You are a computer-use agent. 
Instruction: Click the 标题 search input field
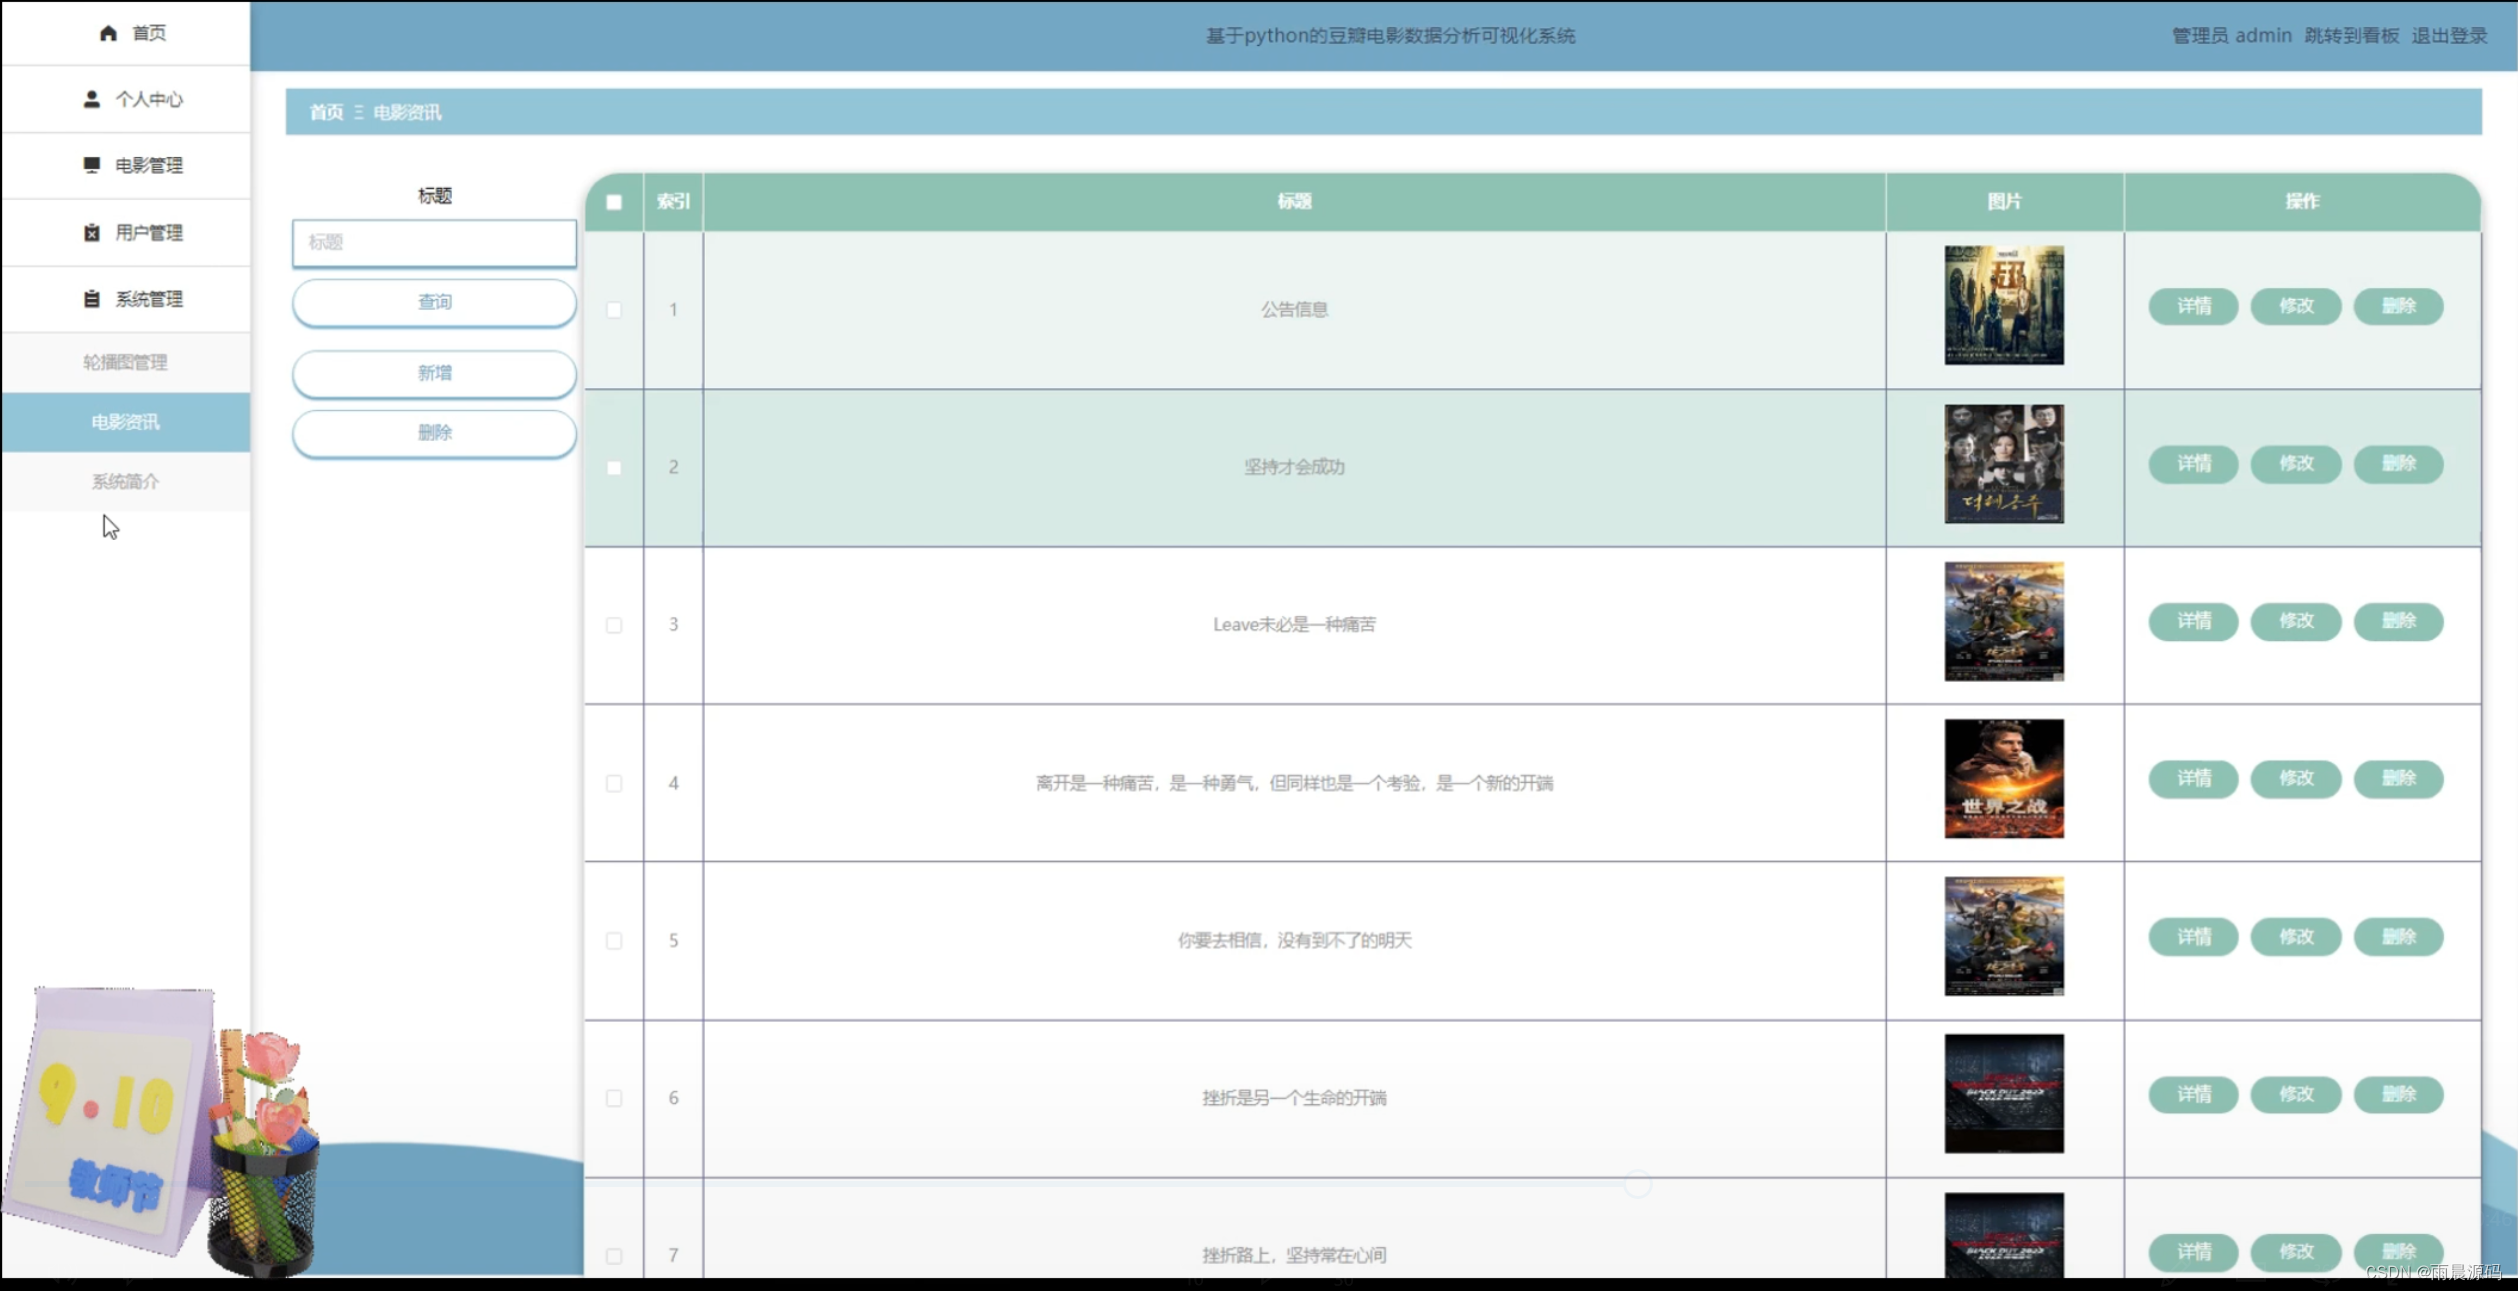433,240
